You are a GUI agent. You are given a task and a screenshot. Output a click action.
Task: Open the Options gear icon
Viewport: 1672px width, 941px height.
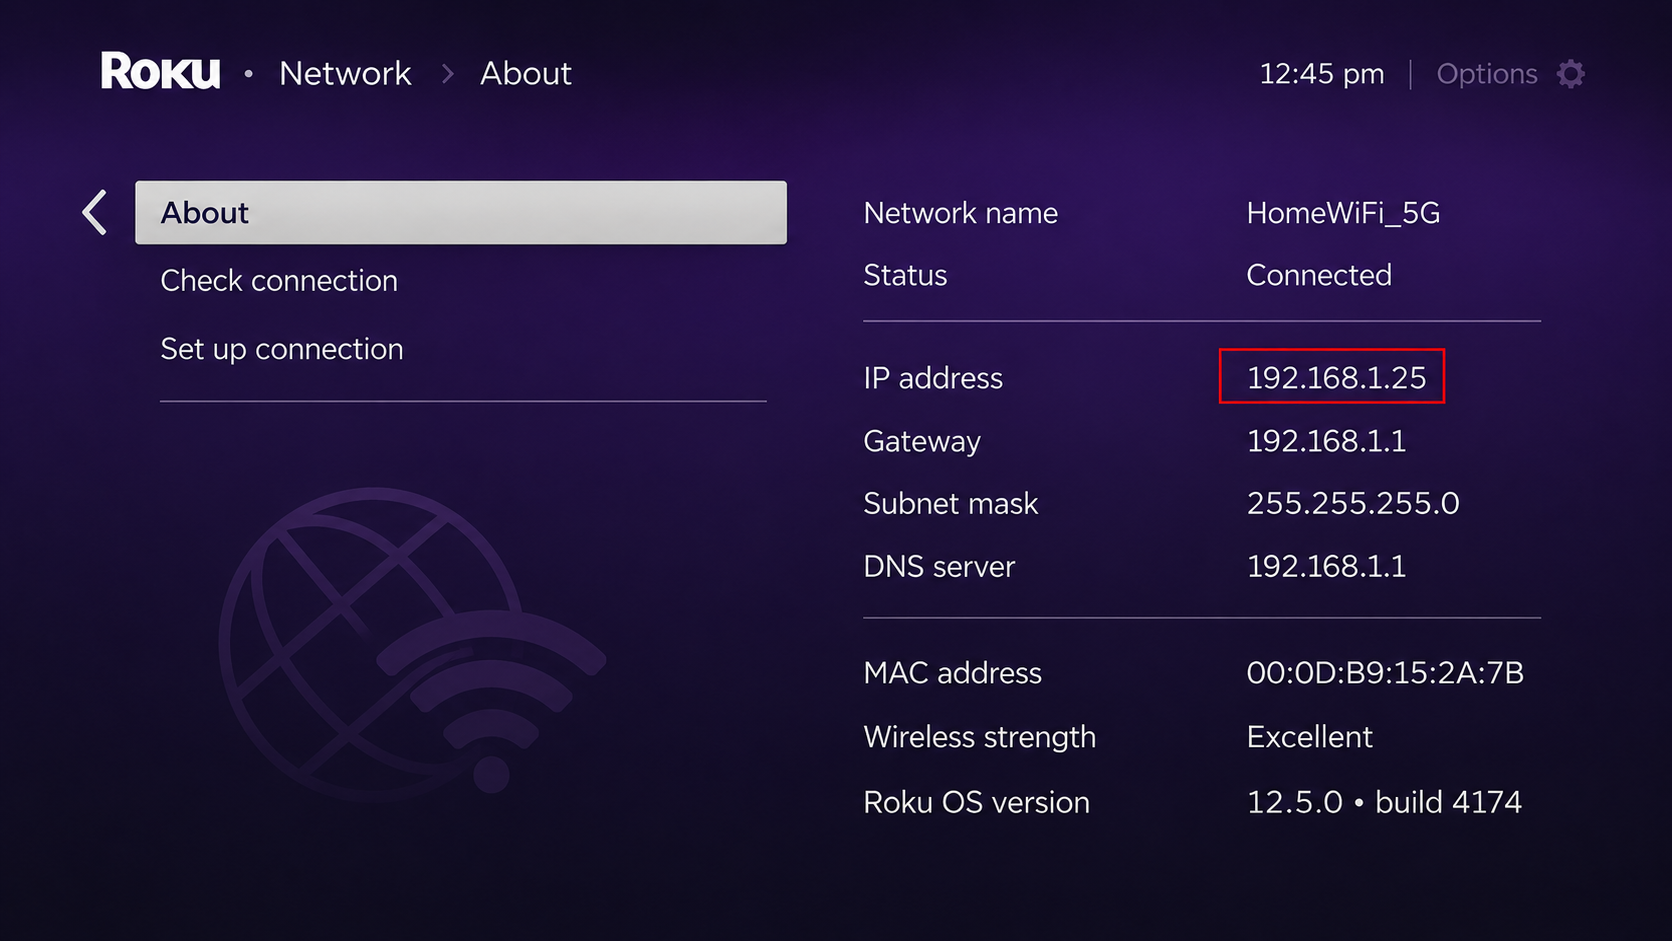(1571, 74)
